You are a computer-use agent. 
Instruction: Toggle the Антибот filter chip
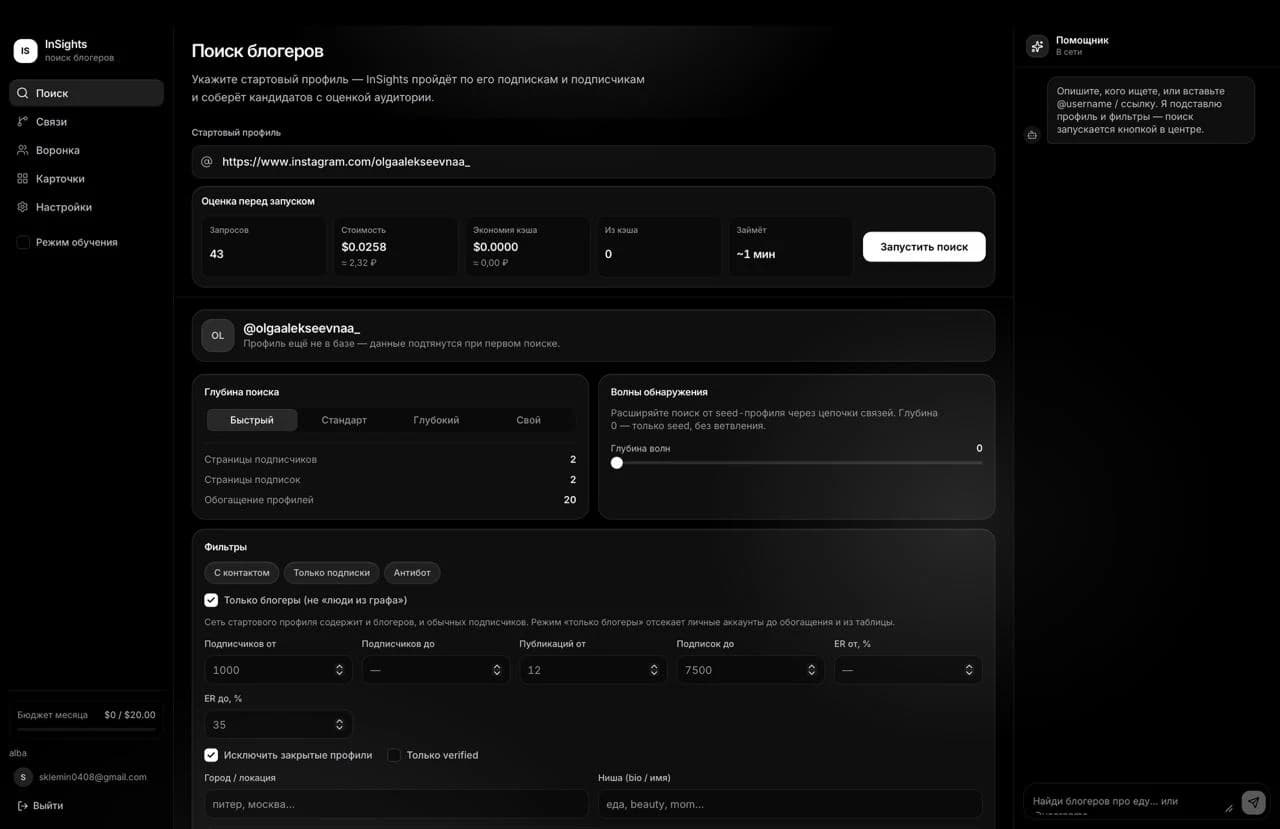click(412, 573)
